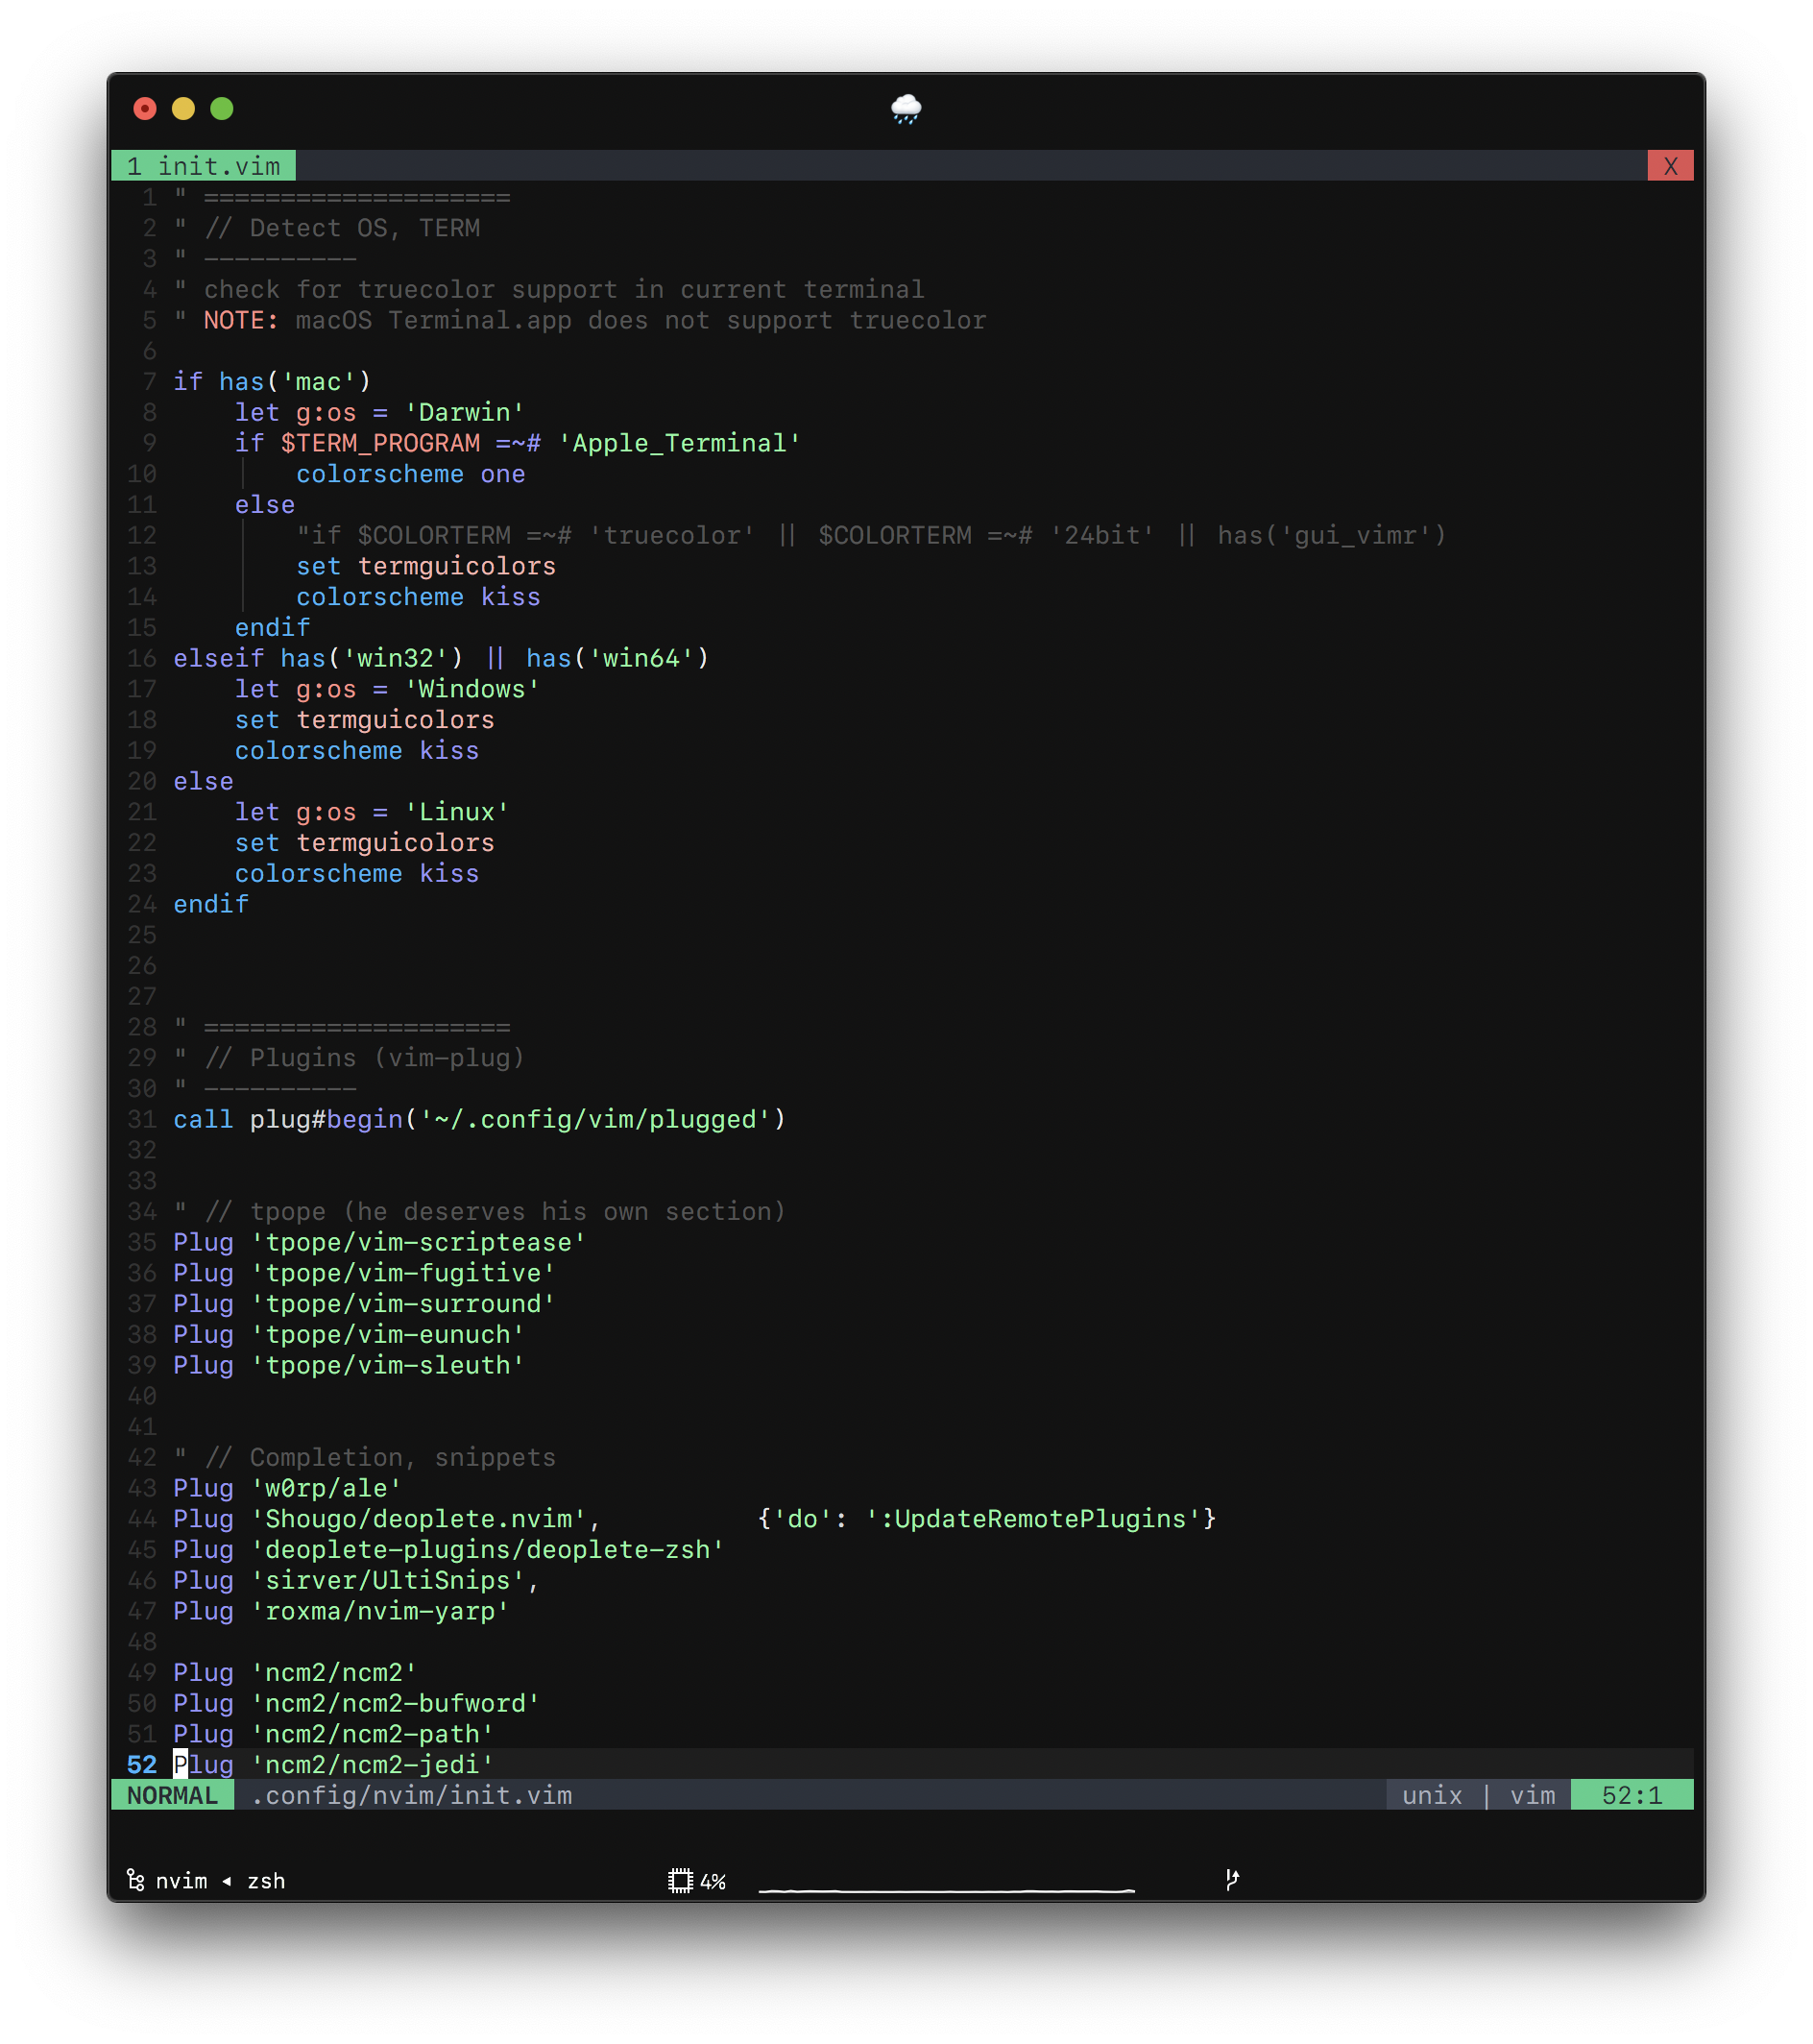Click the 'ncm2/ncm2' plugin string
This screenshot has width=1813, height=2044.
(334, 1673)
